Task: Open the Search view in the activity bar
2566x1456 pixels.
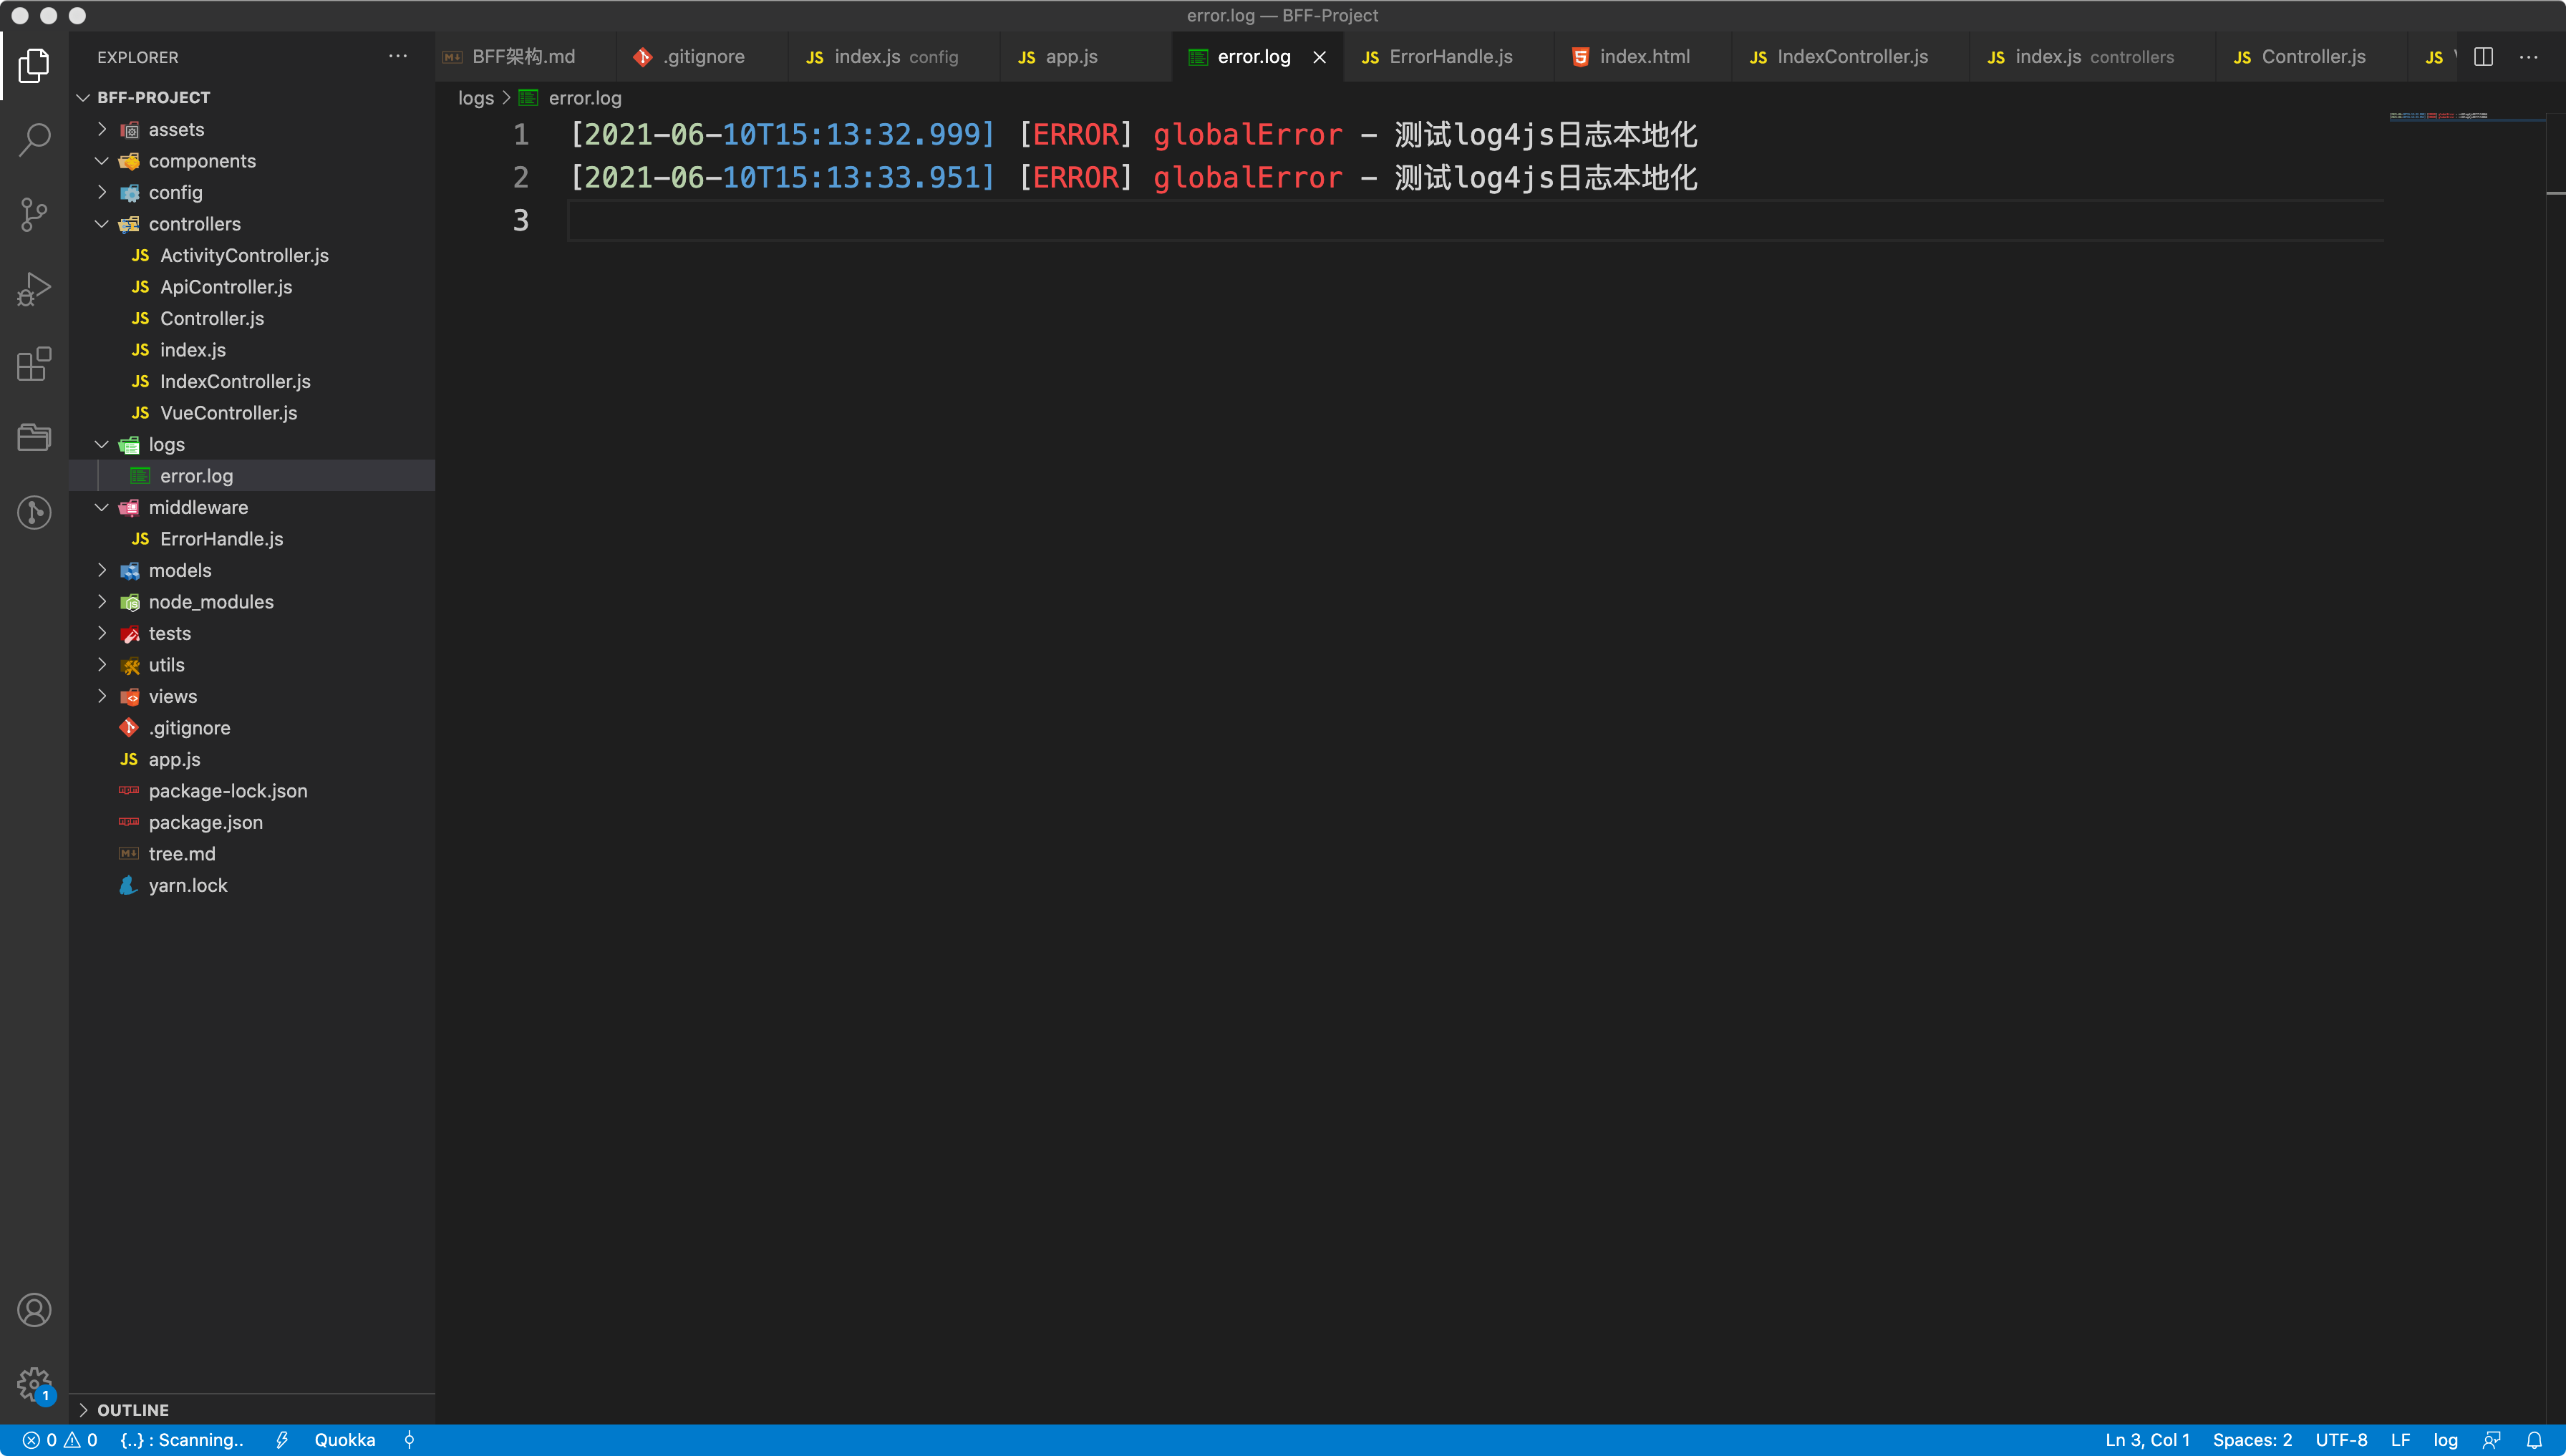Action: coord(34,140)
